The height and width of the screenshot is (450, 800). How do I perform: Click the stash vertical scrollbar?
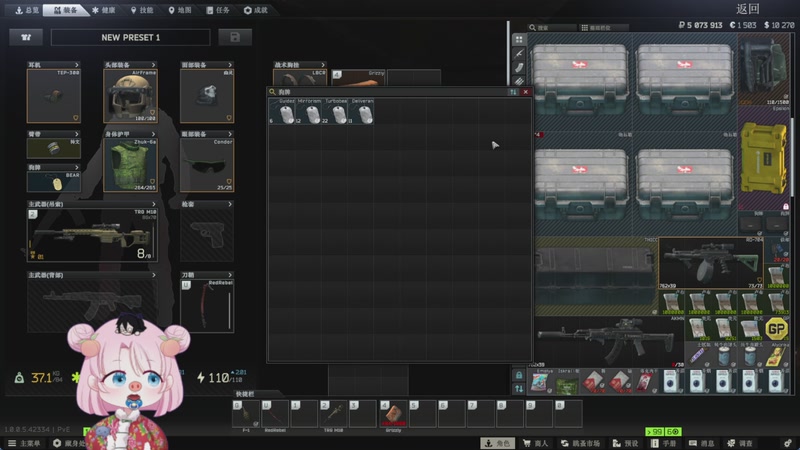792,156
